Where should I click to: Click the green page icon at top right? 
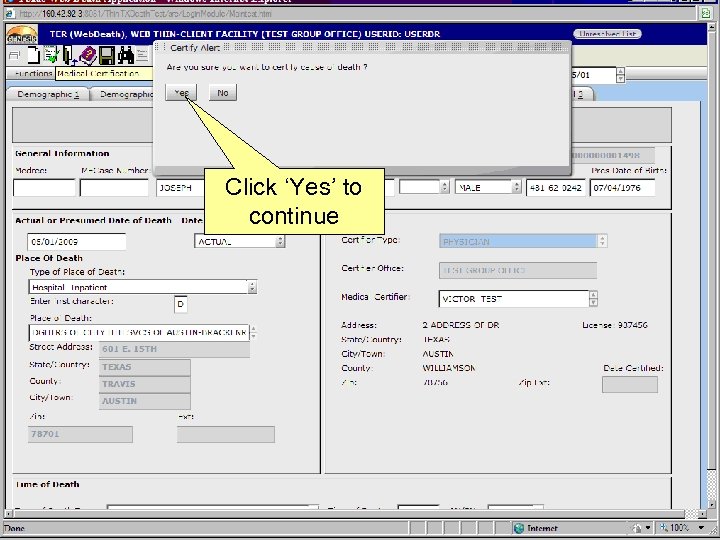[x=705, y=13]
